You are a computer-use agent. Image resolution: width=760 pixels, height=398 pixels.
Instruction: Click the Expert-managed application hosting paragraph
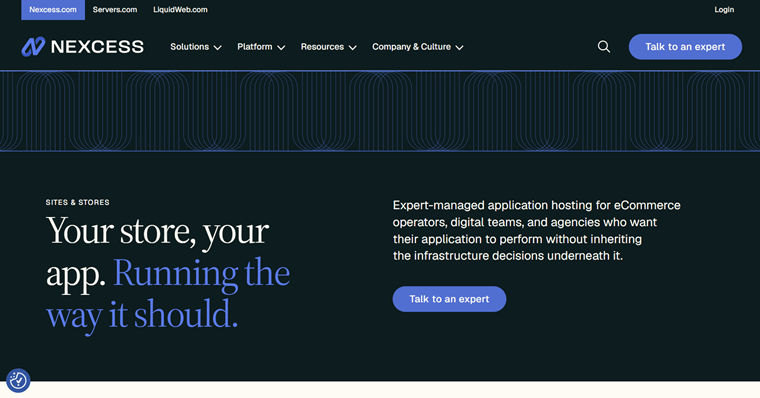(537, 230)
